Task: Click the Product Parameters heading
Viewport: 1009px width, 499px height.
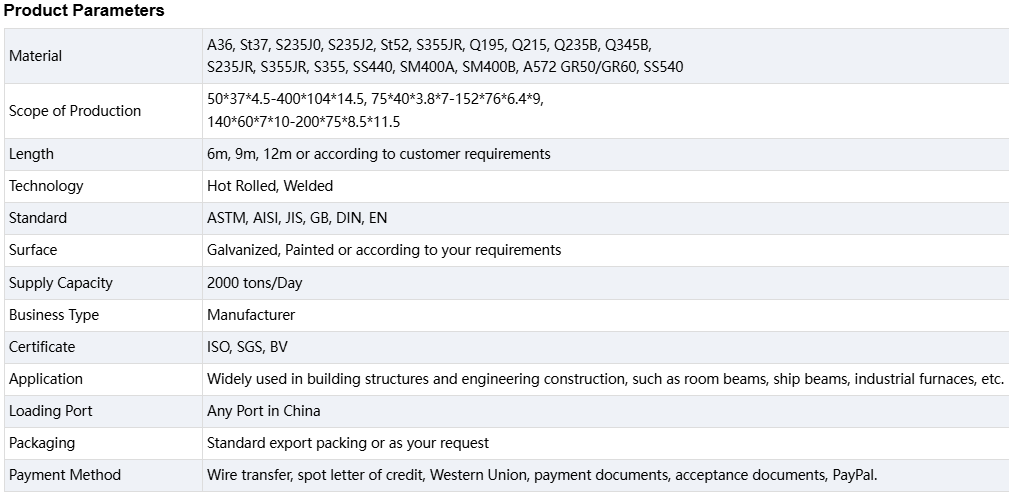Action: [x=84, y=10]
